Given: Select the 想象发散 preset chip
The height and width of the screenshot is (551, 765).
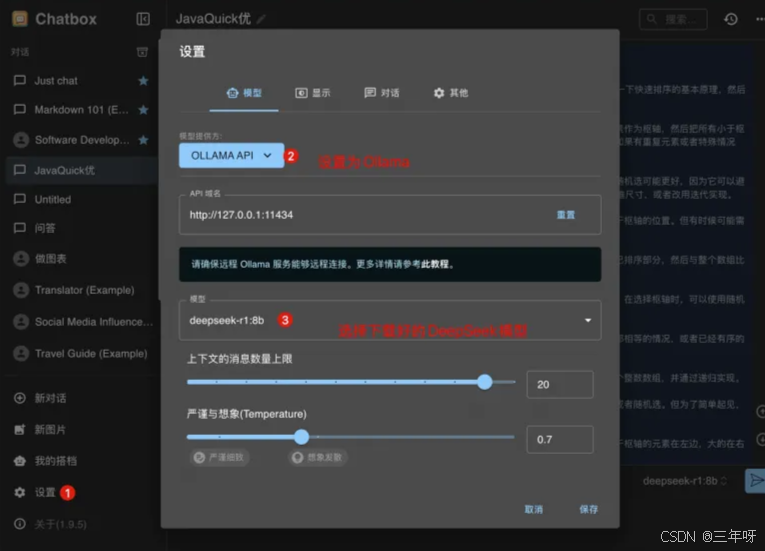Looking at the screenshot, I should click(318, 457).
